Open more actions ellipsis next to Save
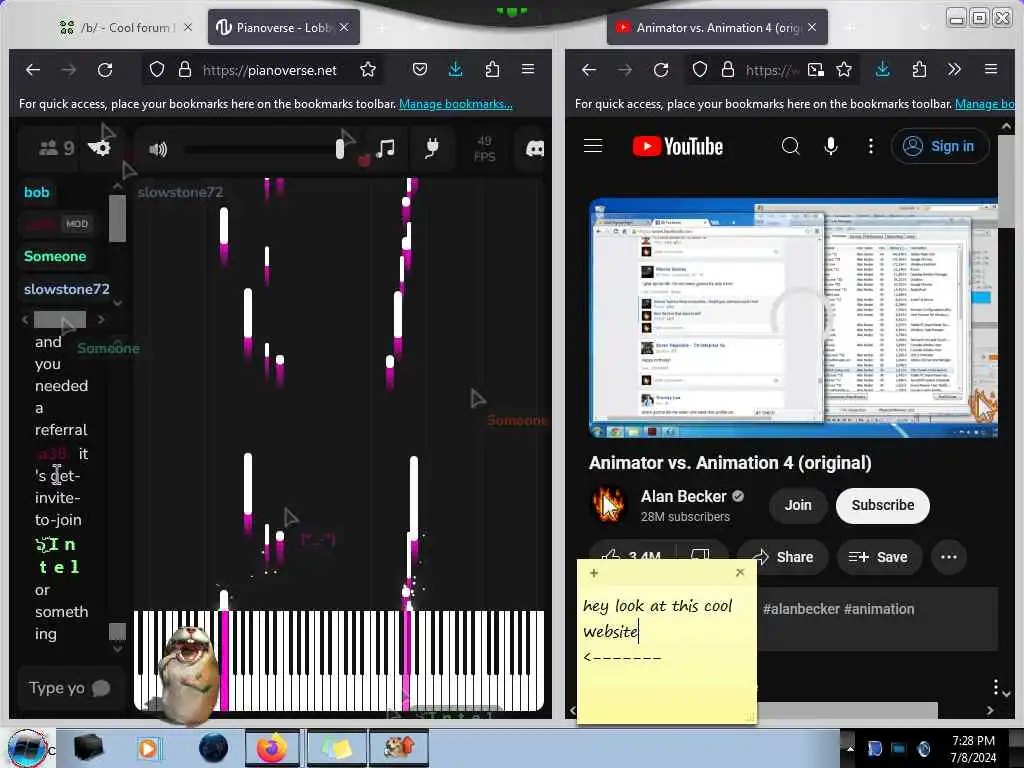The width and height of the screenshot is (1024, 768). (948, 557)
